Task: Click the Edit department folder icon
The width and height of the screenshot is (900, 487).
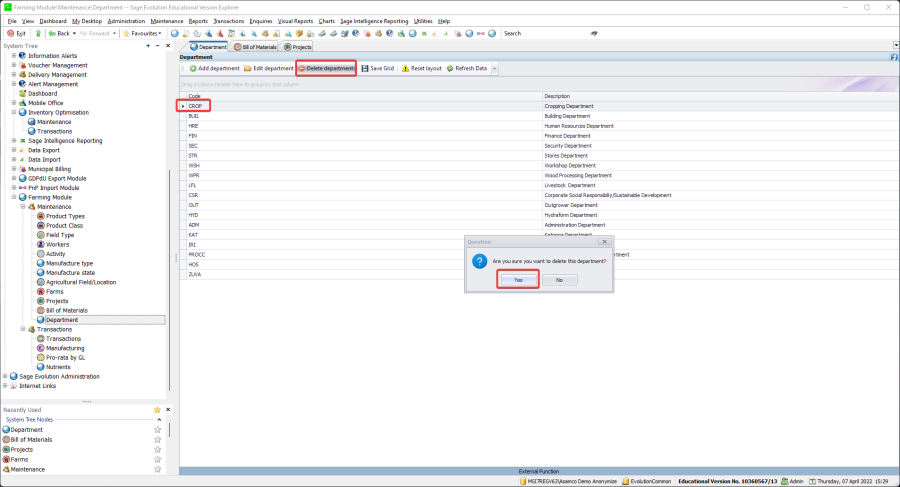Action: tap(248, 68)
